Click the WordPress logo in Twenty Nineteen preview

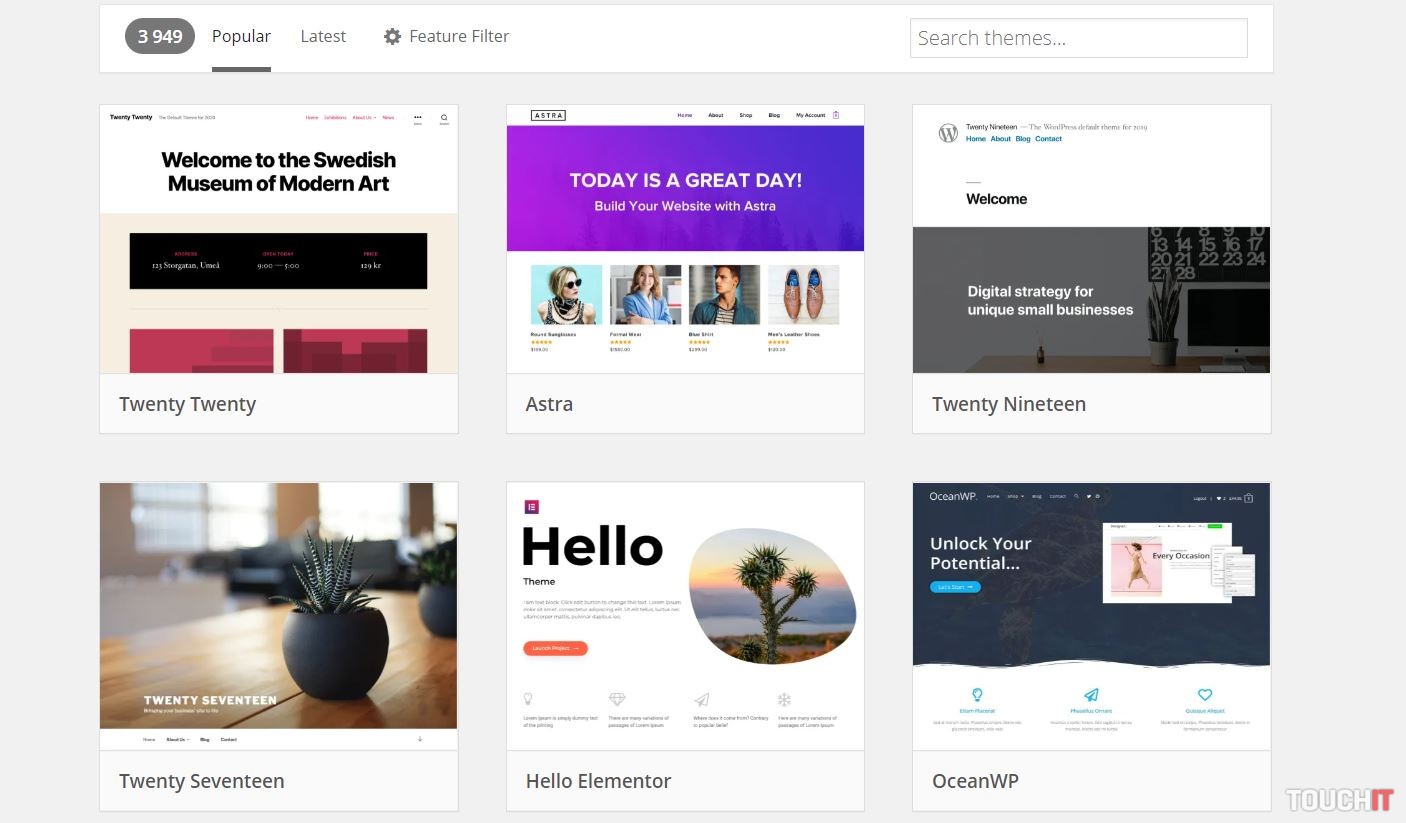pyautogui.click(x=948, y=133)
